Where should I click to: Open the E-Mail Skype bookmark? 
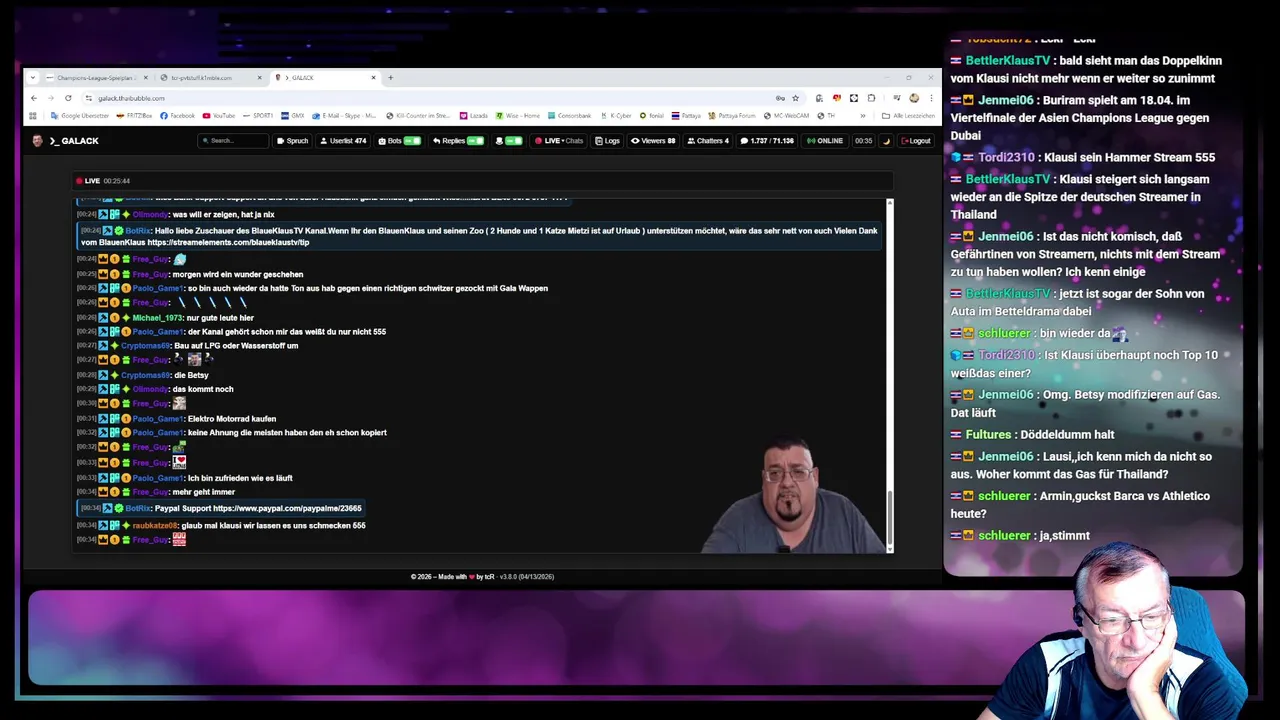coord(345,115)
